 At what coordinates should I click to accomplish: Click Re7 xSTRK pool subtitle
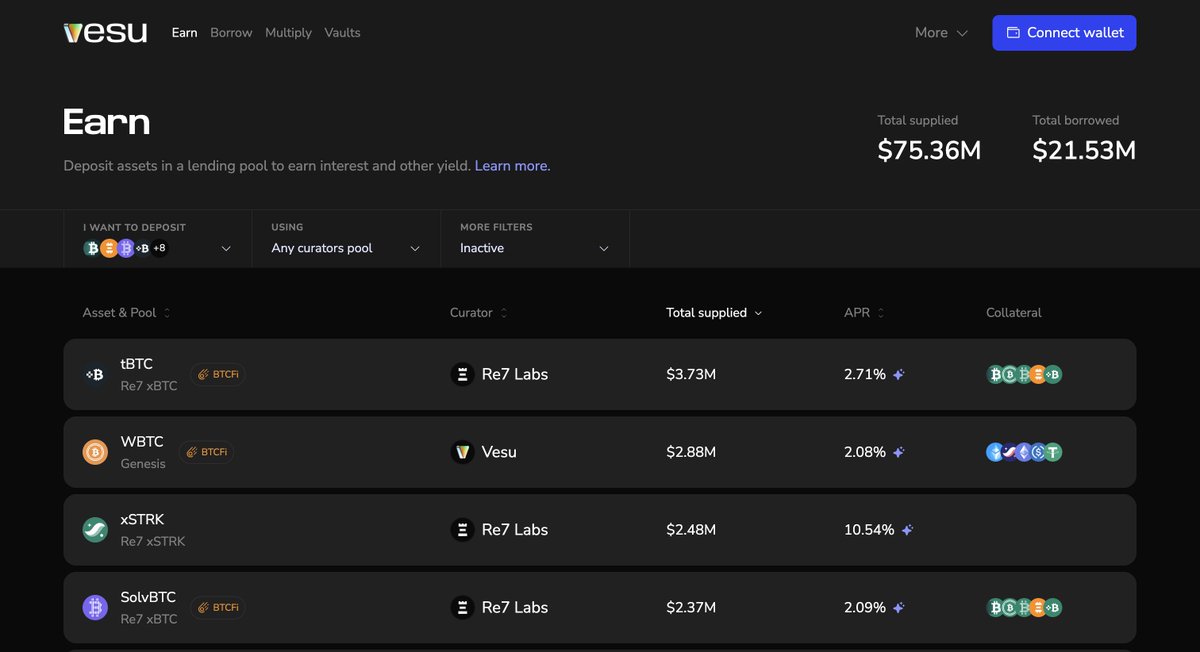[x=153, y=541]
